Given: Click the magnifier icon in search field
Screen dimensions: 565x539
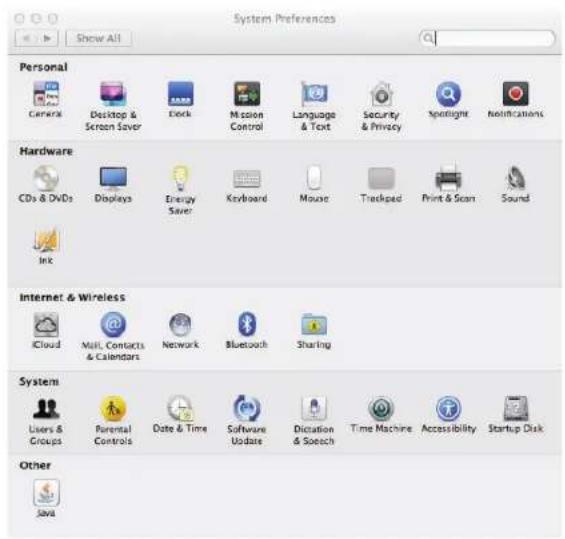Looking at the screenshot, I should [x=428, y=38].
